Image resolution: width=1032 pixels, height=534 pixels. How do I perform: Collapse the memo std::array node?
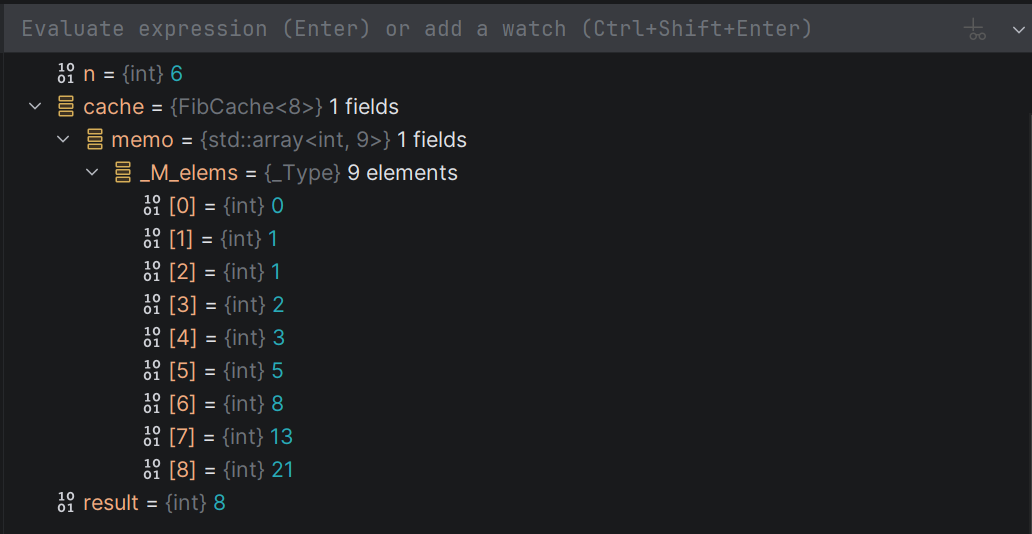tap(63, 140)
